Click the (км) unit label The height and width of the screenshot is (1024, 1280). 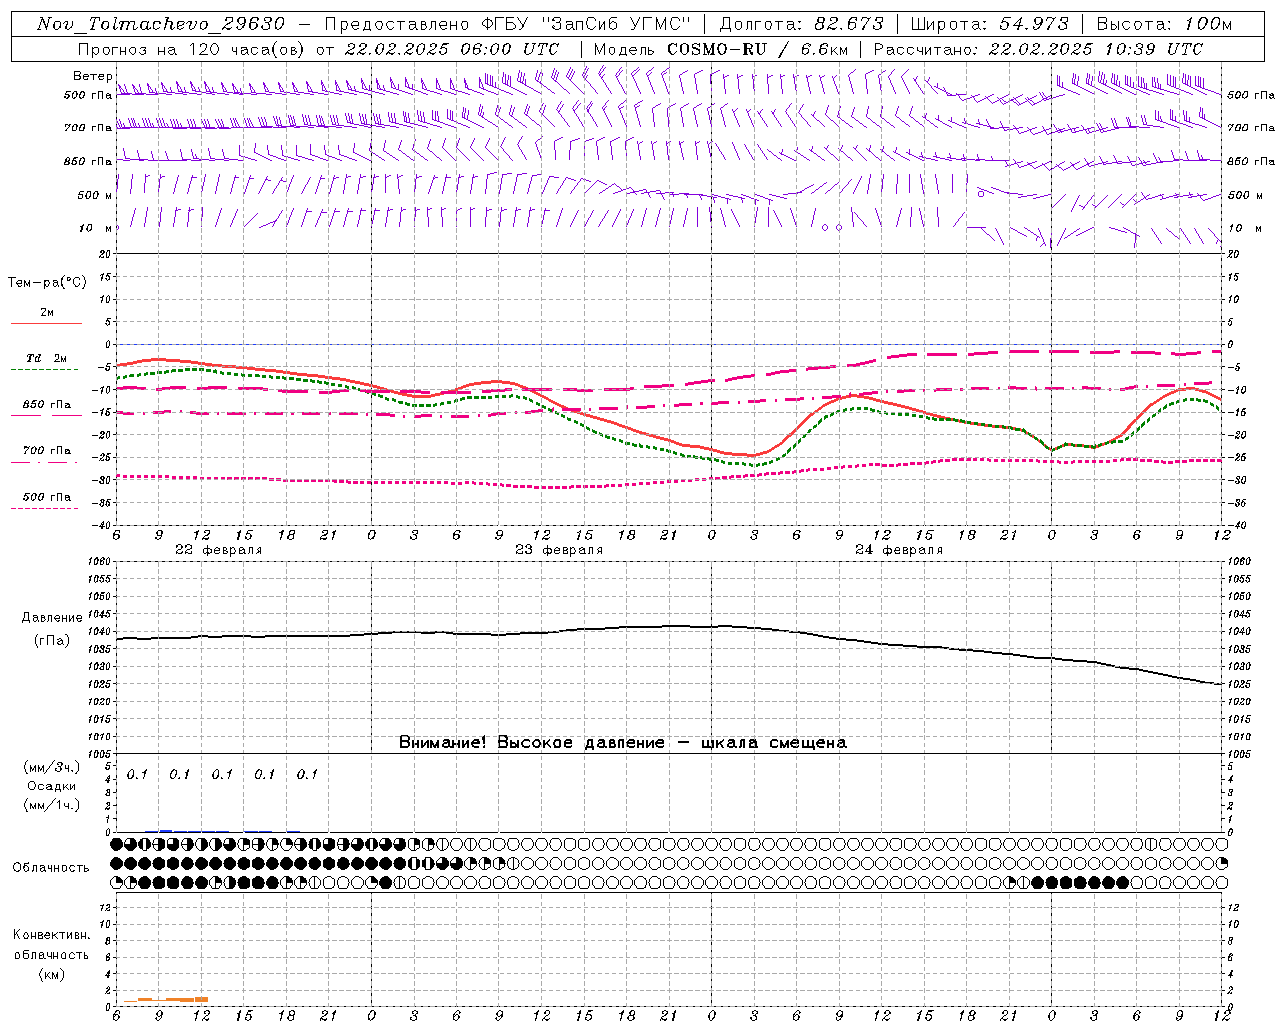51,974
